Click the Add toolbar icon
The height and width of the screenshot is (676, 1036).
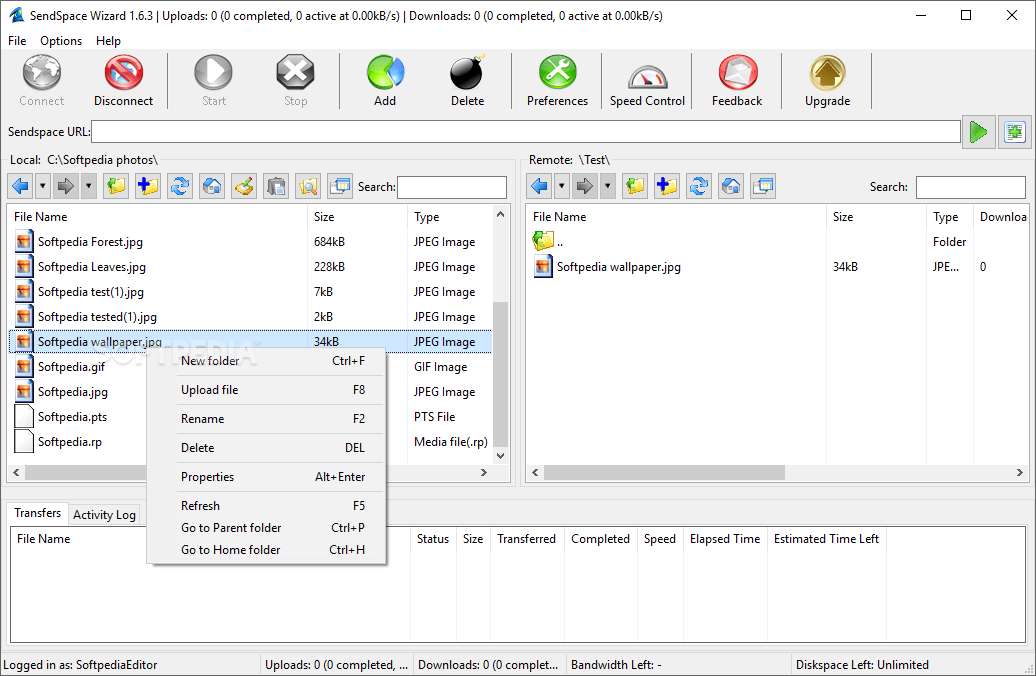click(385, 81)
